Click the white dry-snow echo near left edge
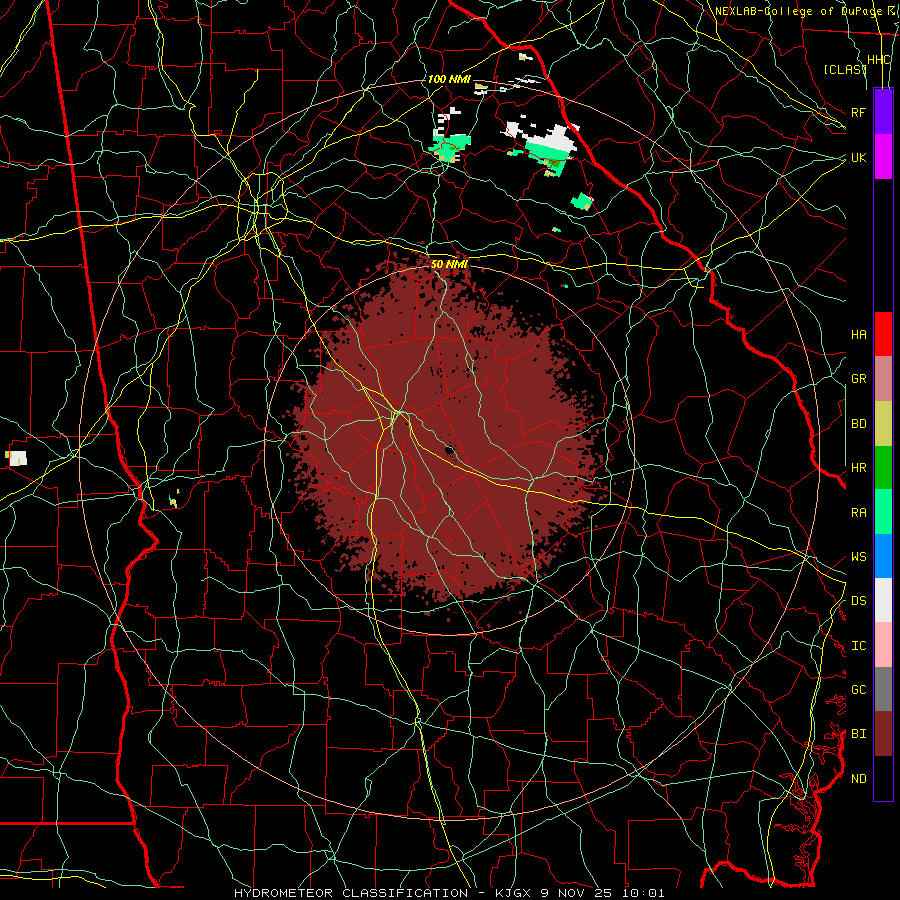 [18, 458]
